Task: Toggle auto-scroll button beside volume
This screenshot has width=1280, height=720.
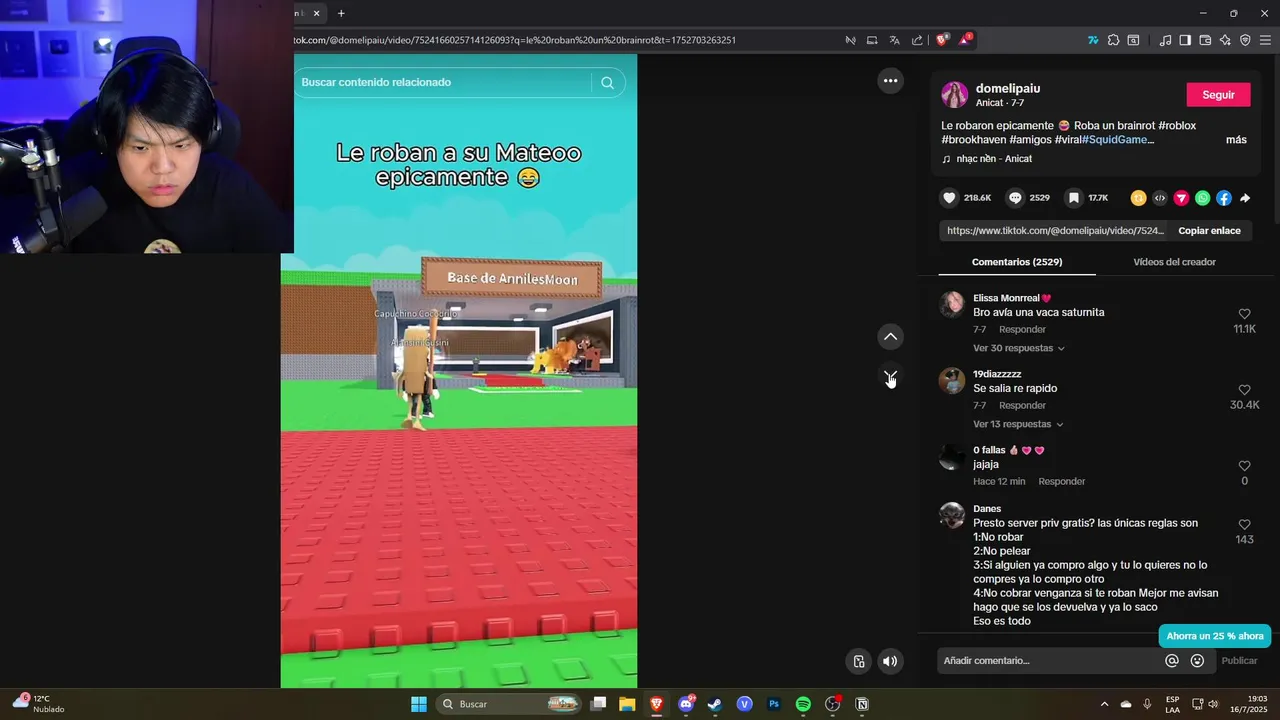Action: point(859,661)
